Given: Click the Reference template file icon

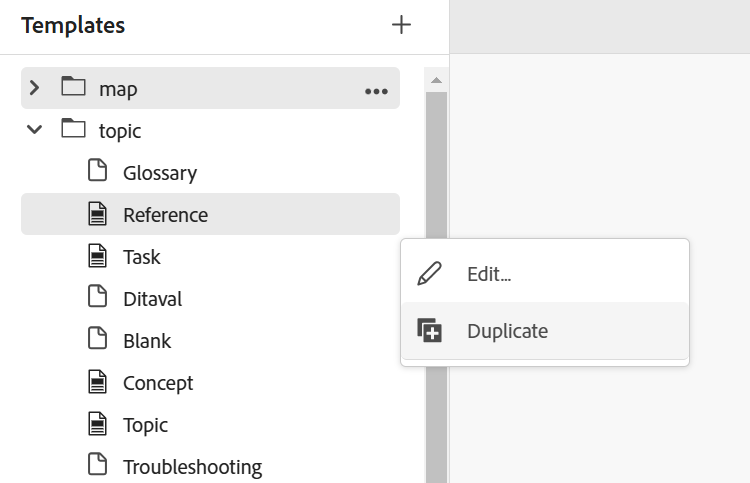Looking at the screenshot, I should [x=98, y=213].
